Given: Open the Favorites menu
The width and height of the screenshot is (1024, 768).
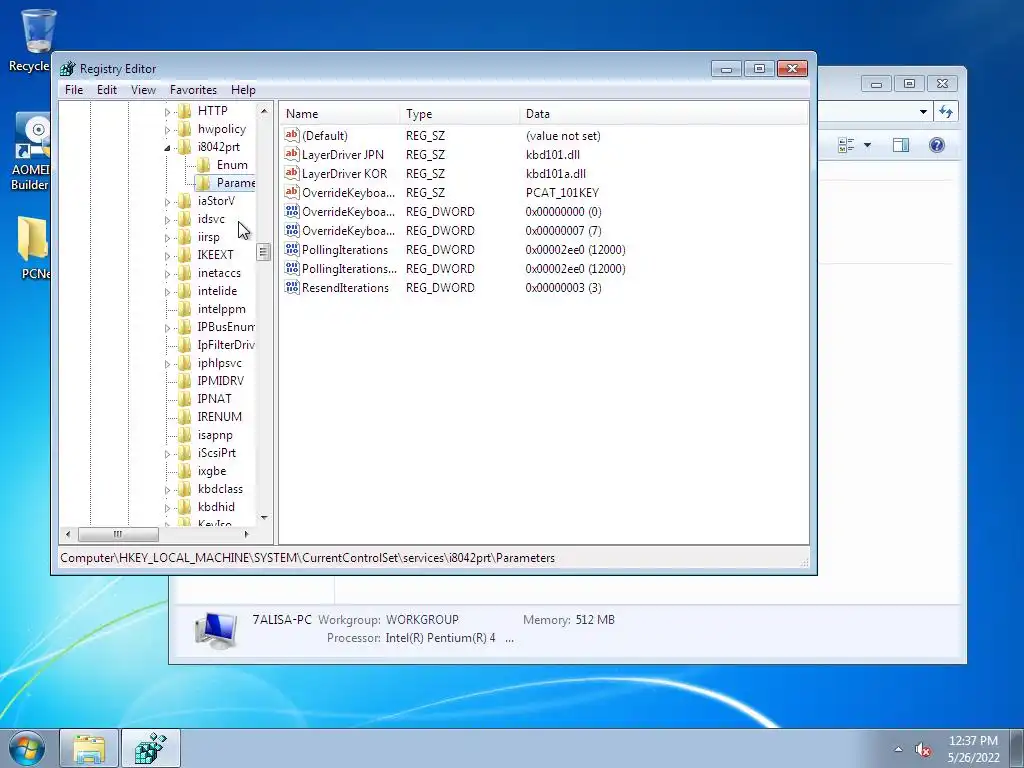Looking at the screenshot, I should click(193, 89).
